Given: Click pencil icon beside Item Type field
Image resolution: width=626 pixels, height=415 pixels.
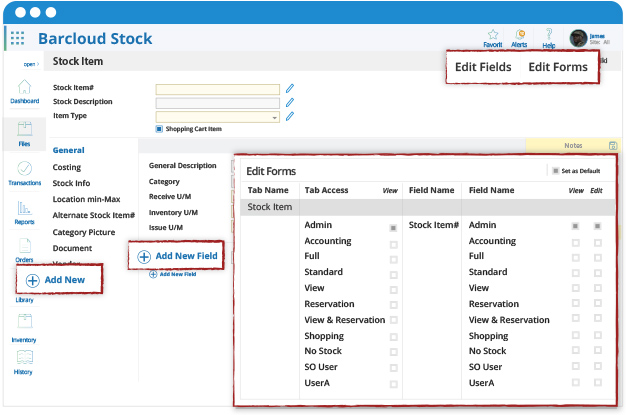Looking at the screenshot, I should point(290,116).
